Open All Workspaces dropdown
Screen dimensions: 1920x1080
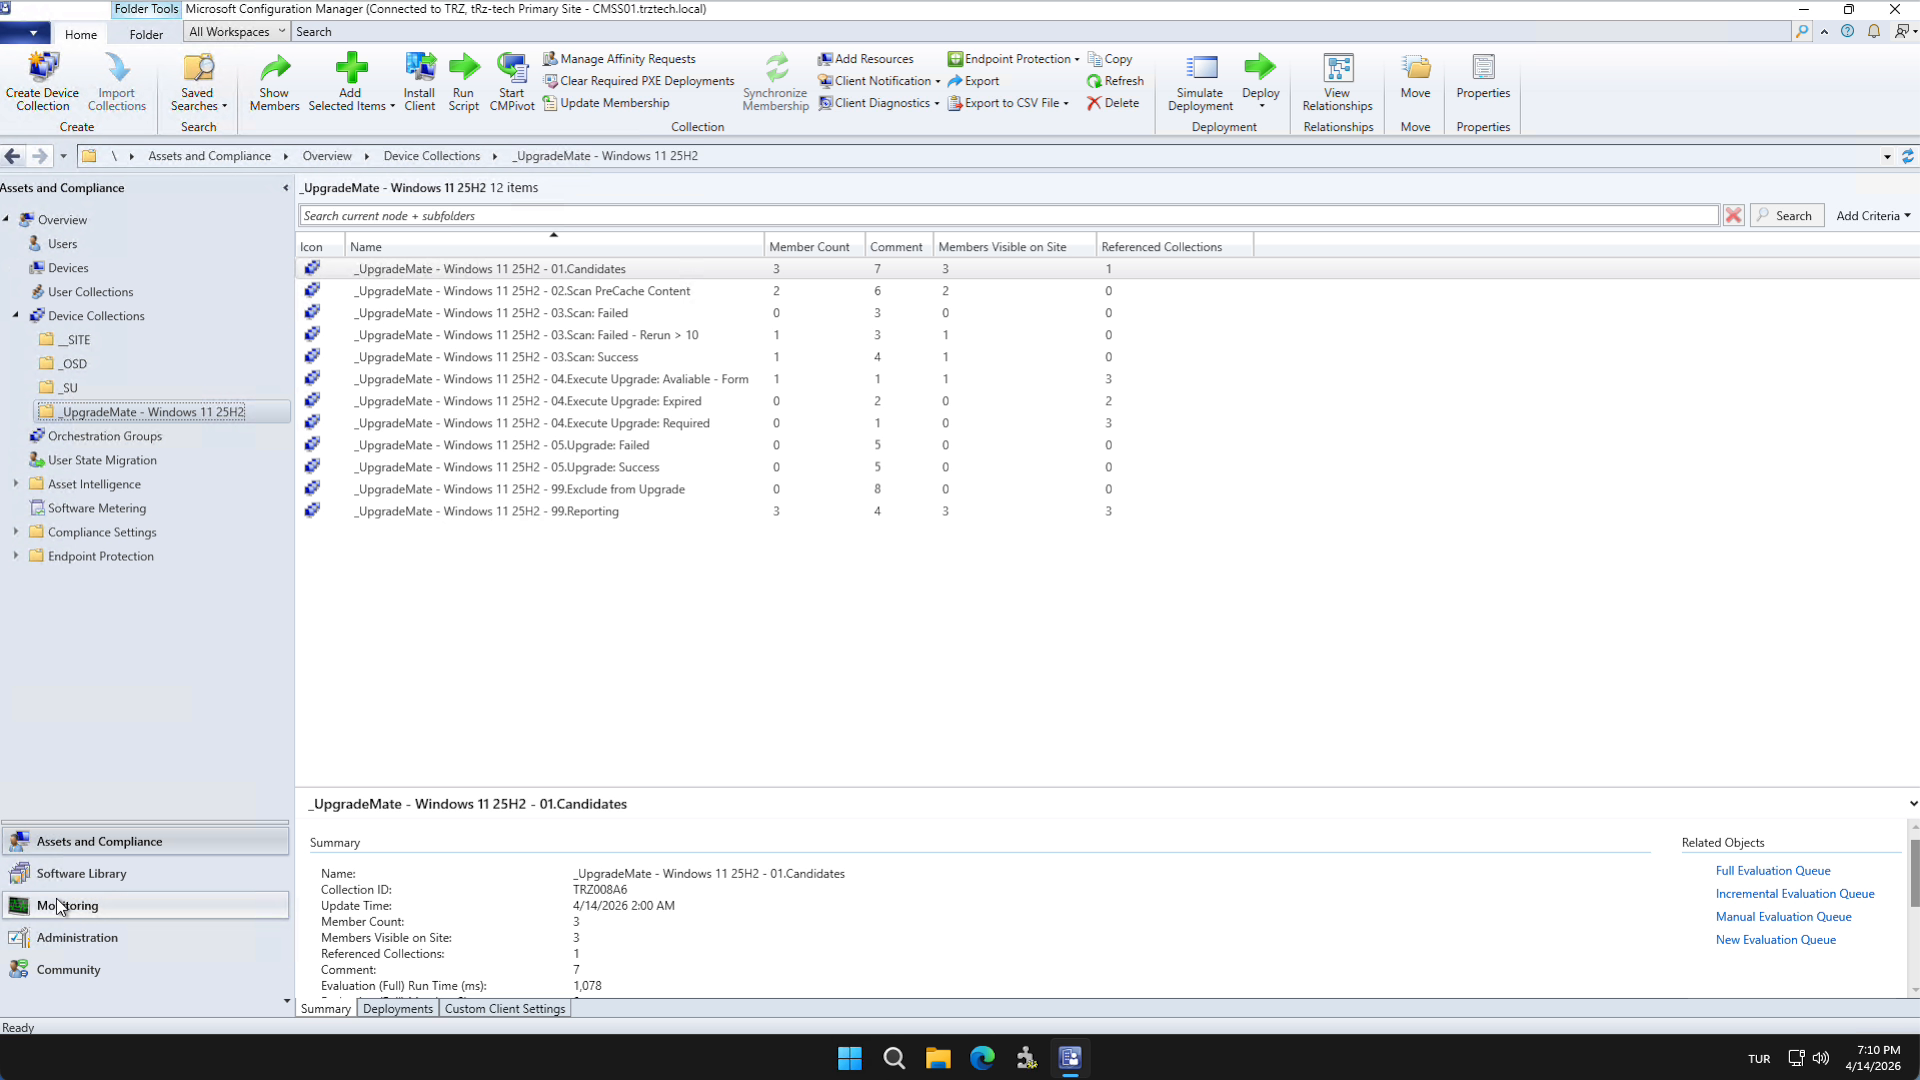[x=237, y=32]
